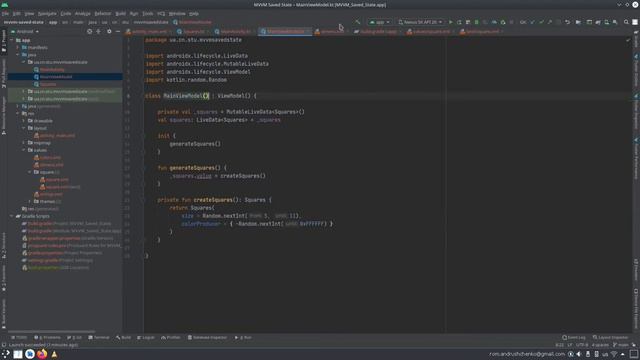Viewport: 640px width, 360px height.
Task: Run the app with green play icon
Action: 451,22
